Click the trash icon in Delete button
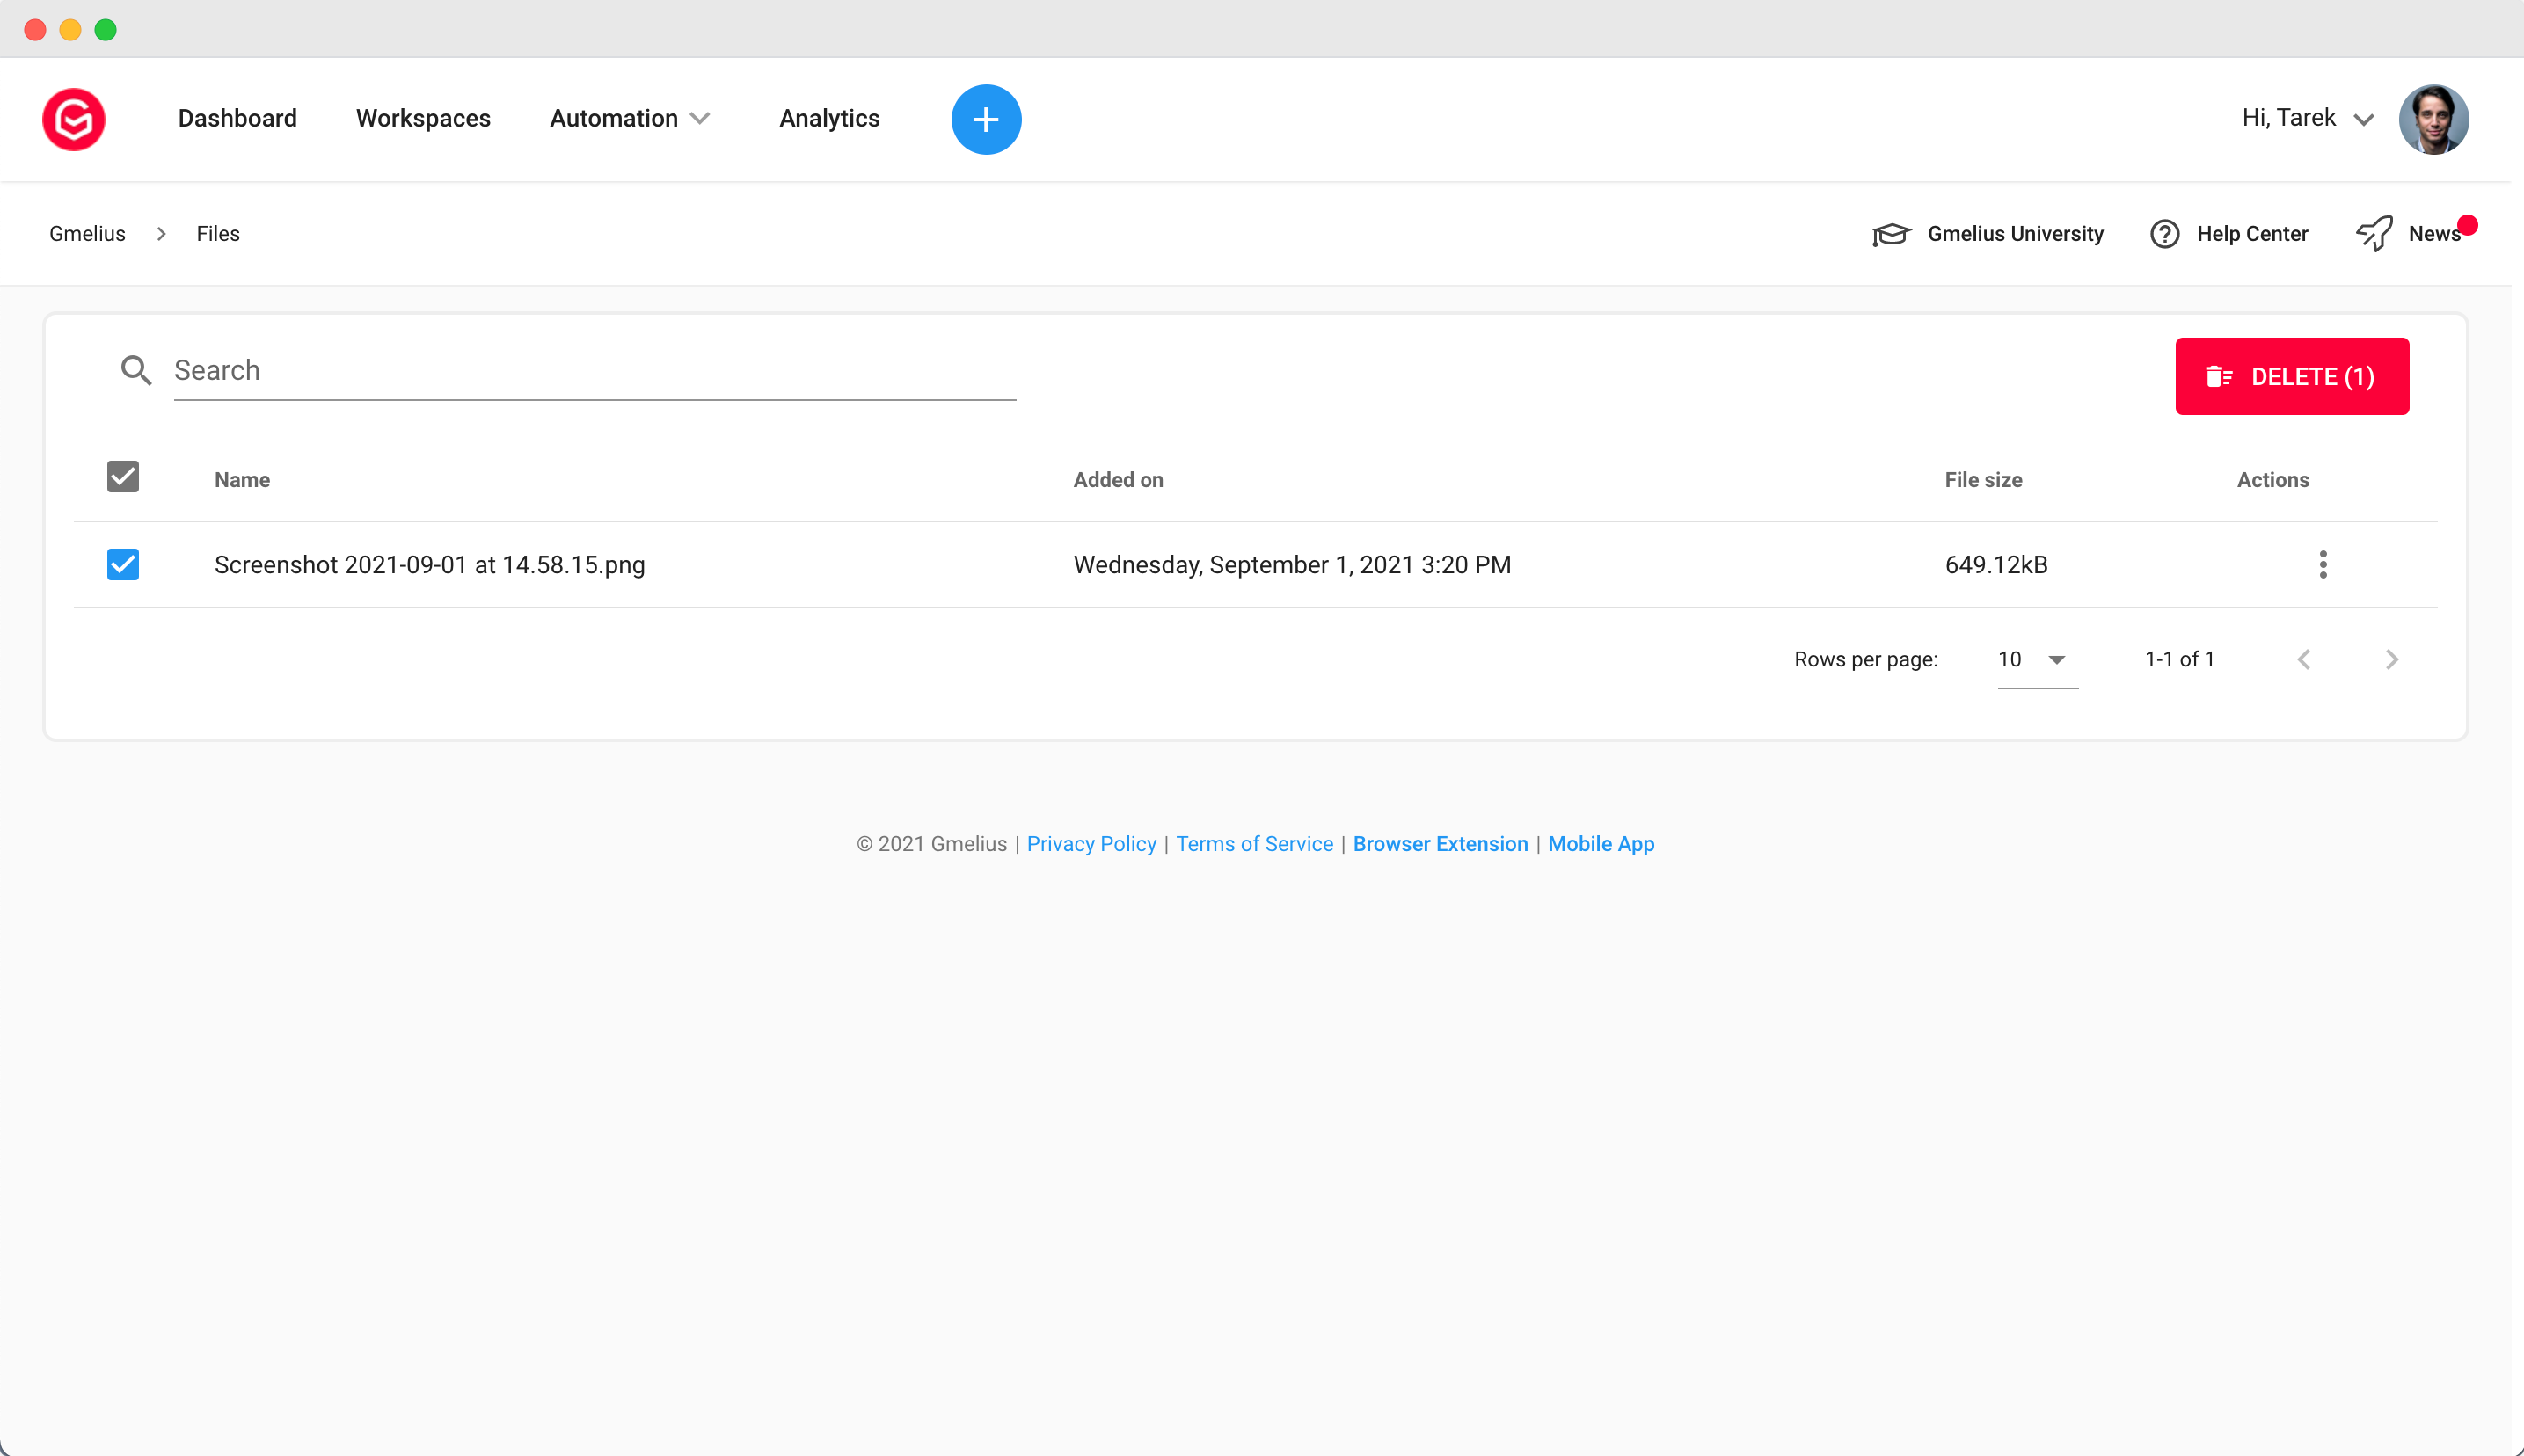Screen dimensions: 2524x1456 (2218, 376)
